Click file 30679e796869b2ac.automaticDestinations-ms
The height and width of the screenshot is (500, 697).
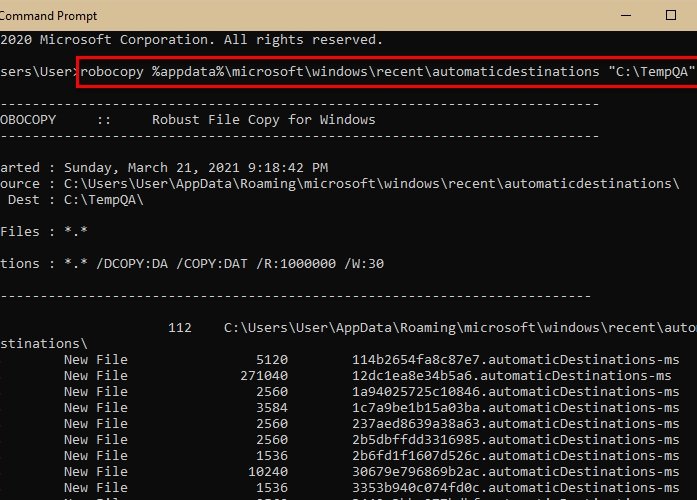[516, 472]
